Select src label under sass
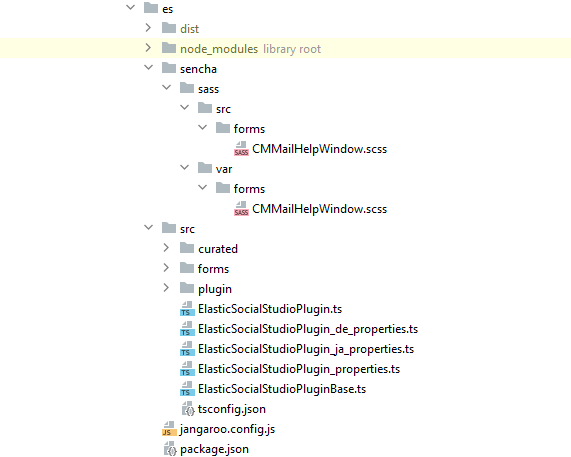Image resolution: width=571 pixels, height=457 pixels. 223,109
